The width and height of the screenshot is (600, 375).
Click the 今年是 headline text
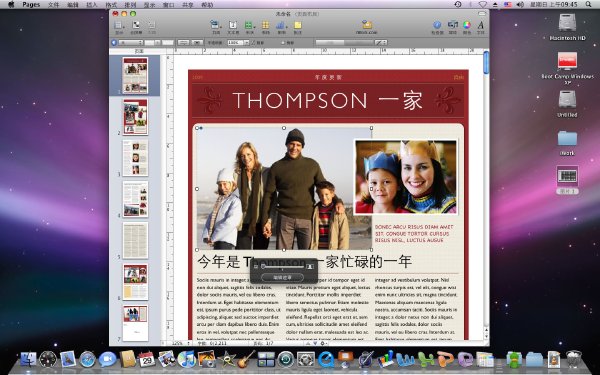click(305, 262)
